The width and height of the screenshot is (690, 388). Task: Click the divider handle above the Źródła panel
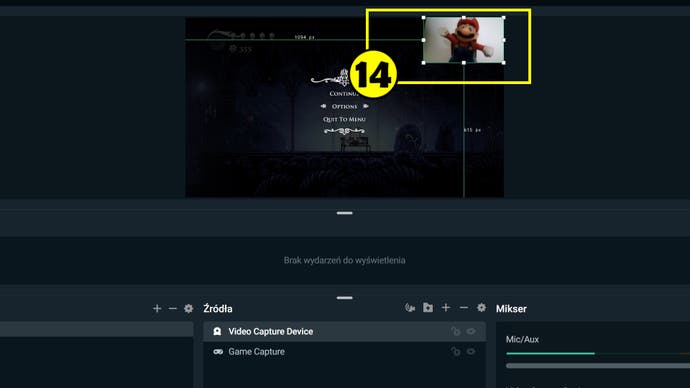tap(345, 298)
